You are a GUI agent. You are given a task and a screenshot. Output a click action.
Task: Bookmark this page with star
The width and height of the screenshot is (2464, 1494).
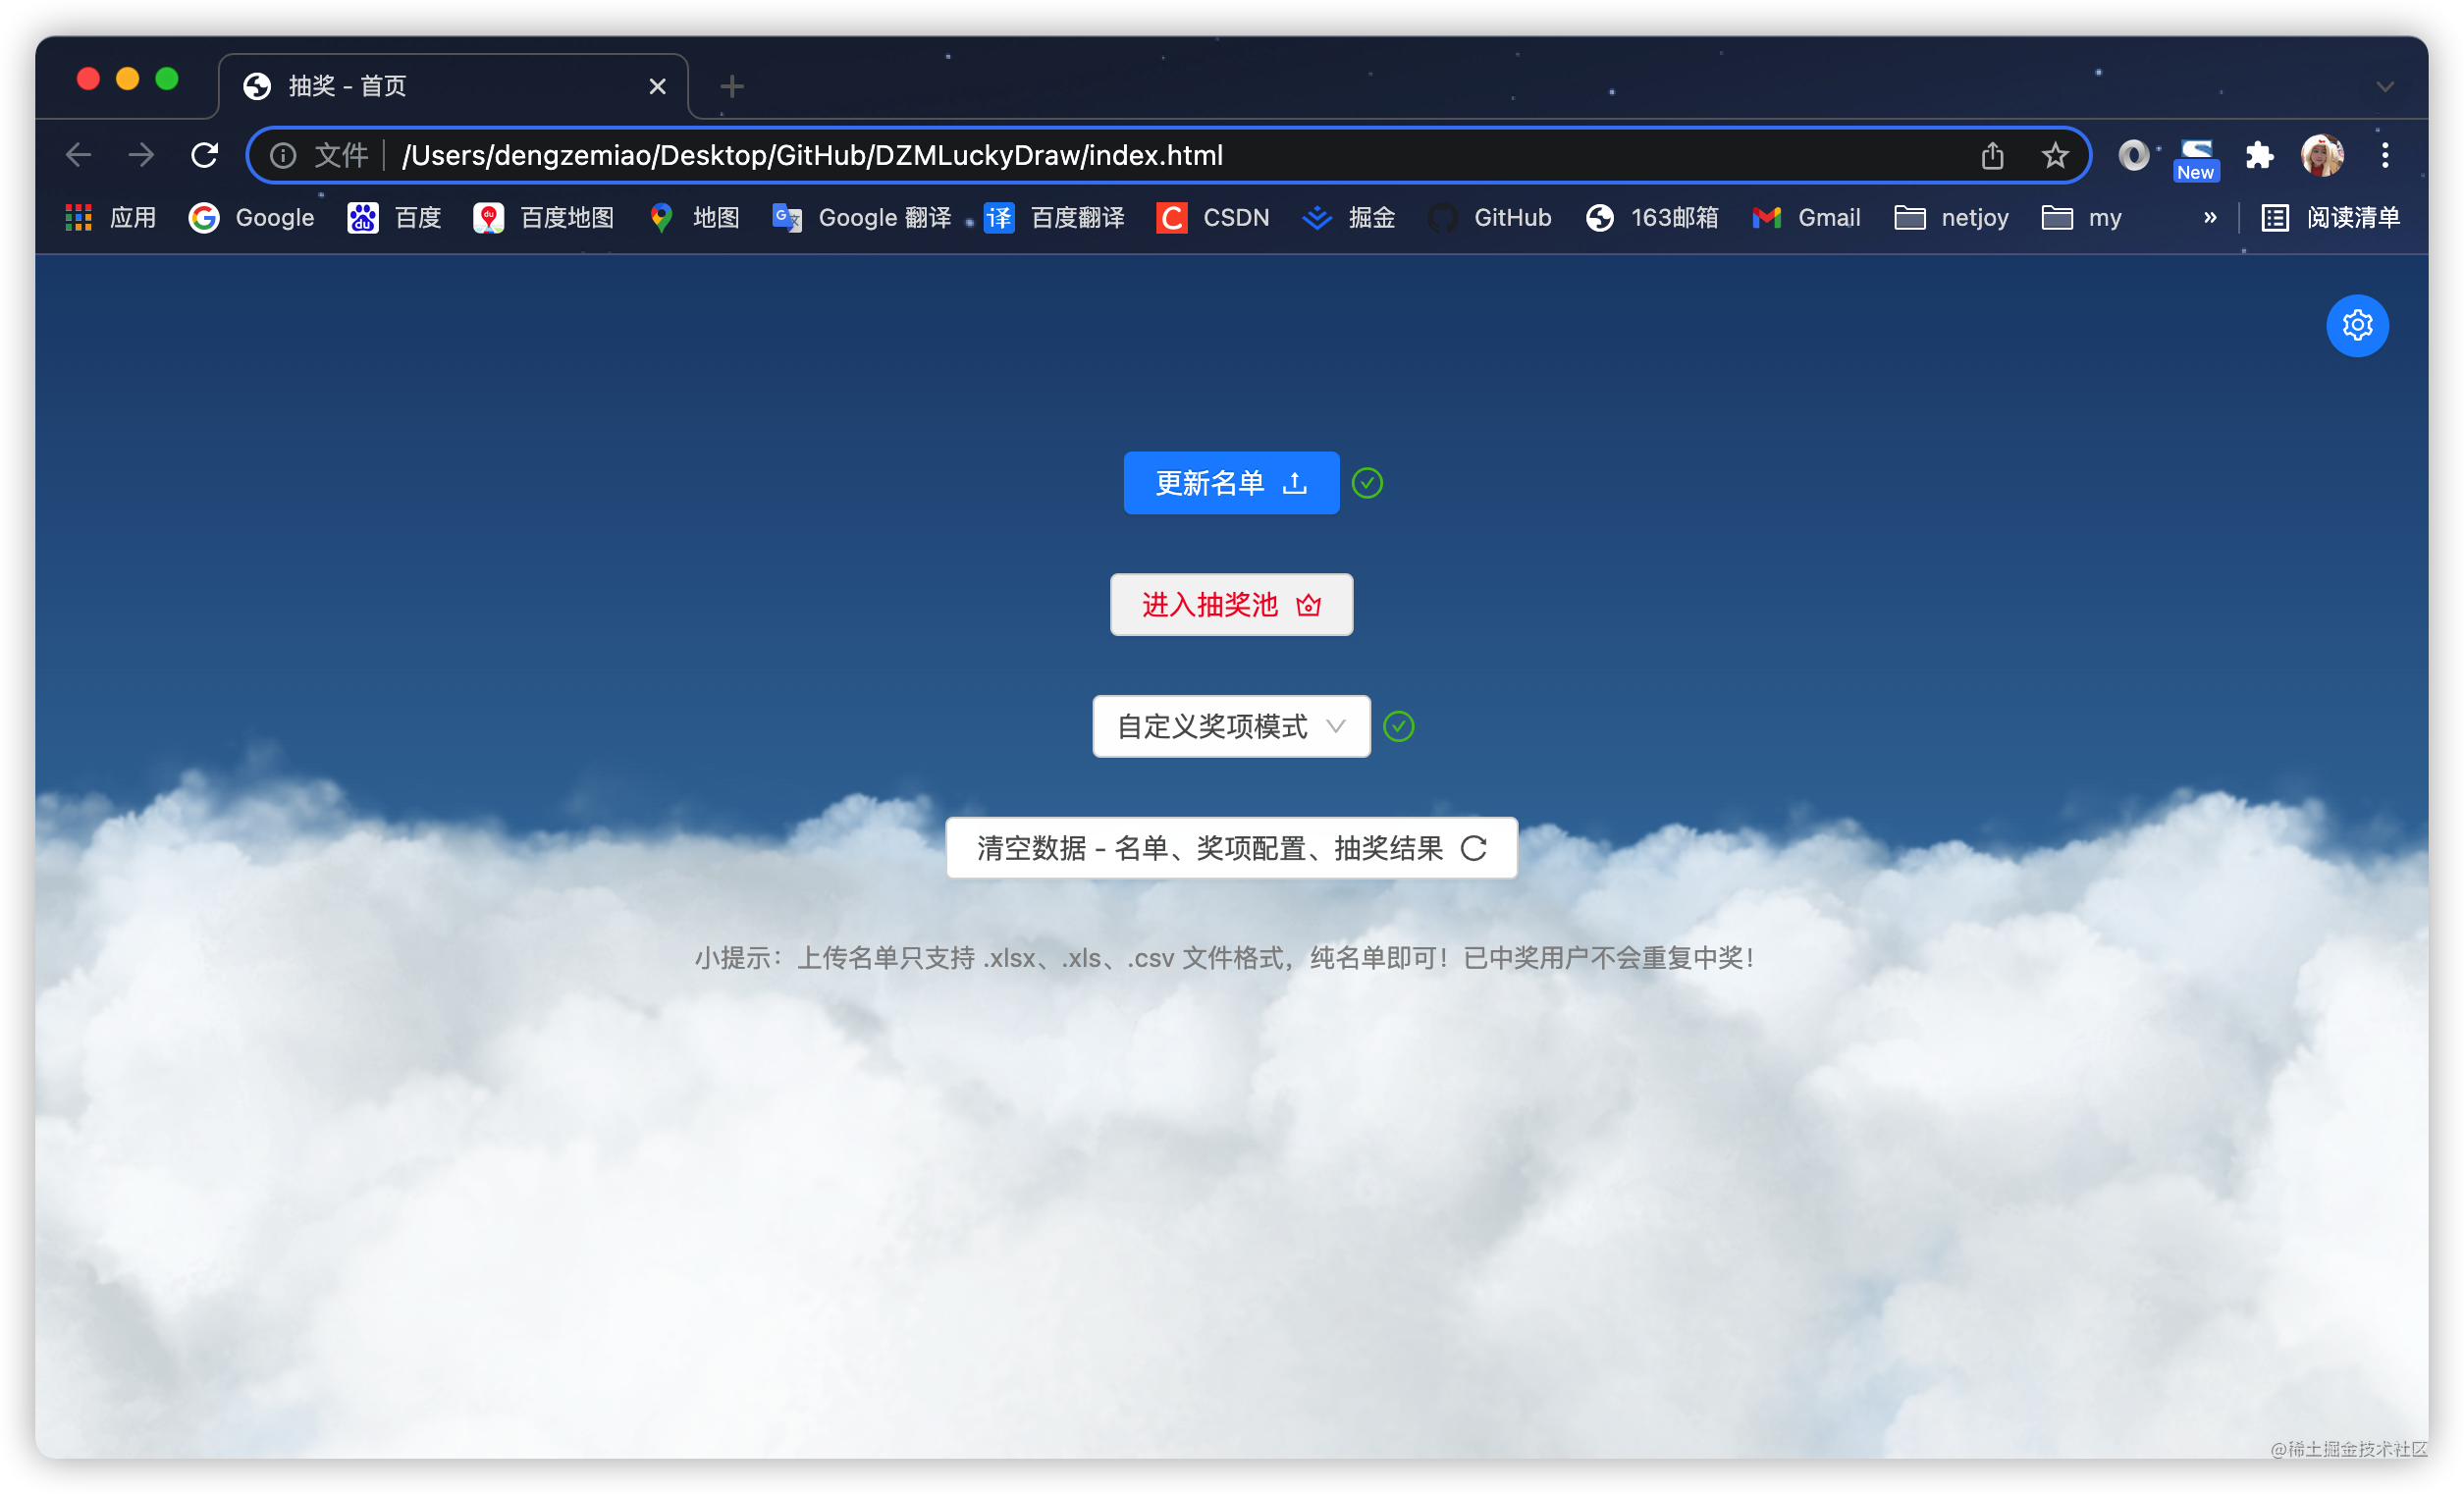pyautogui.click(x=2054, y=155)
